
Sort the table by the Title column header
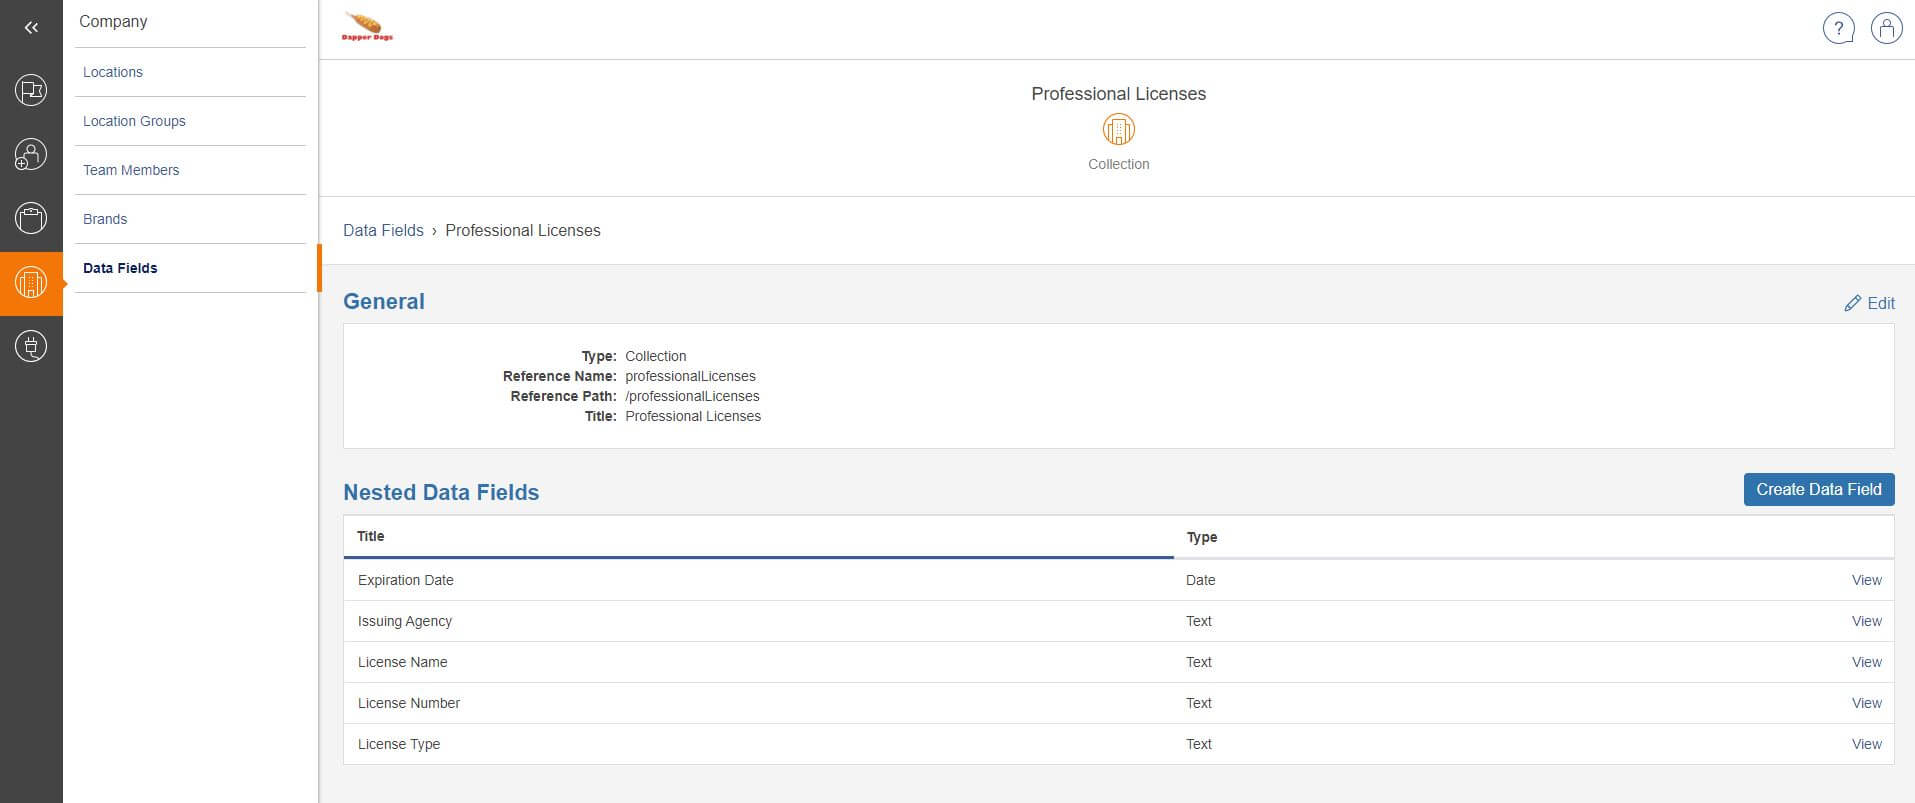coord(371,536)
